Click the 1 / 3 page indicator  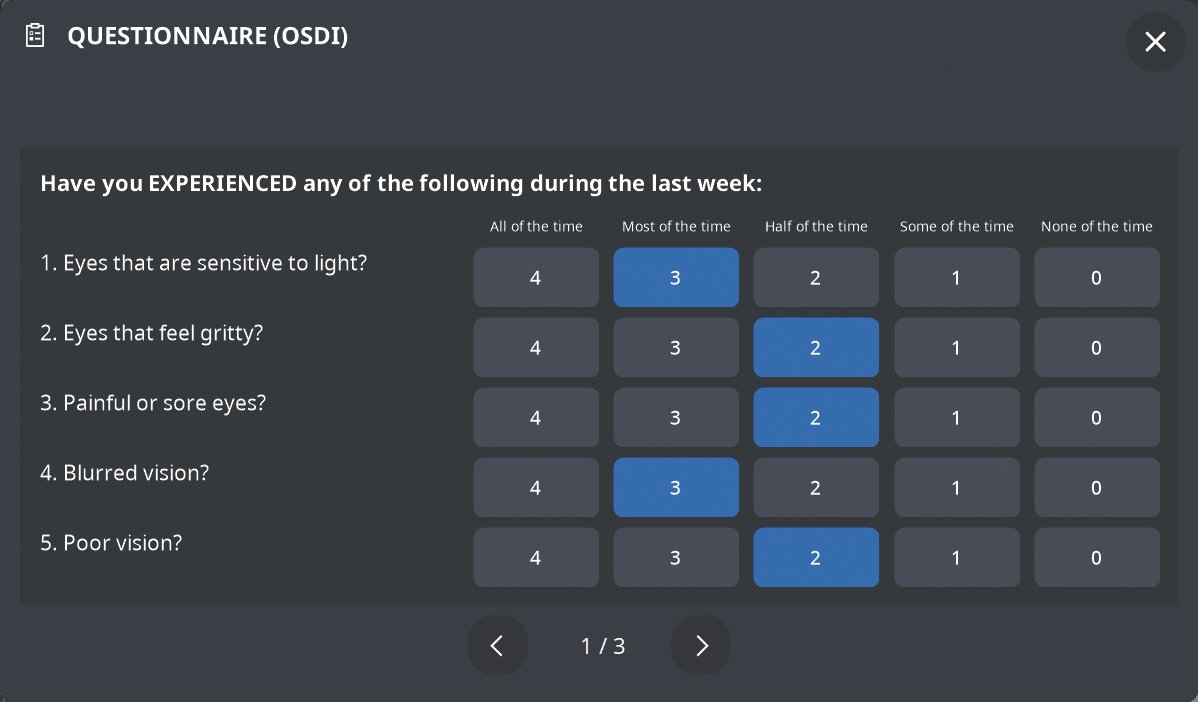click(603, 646)
